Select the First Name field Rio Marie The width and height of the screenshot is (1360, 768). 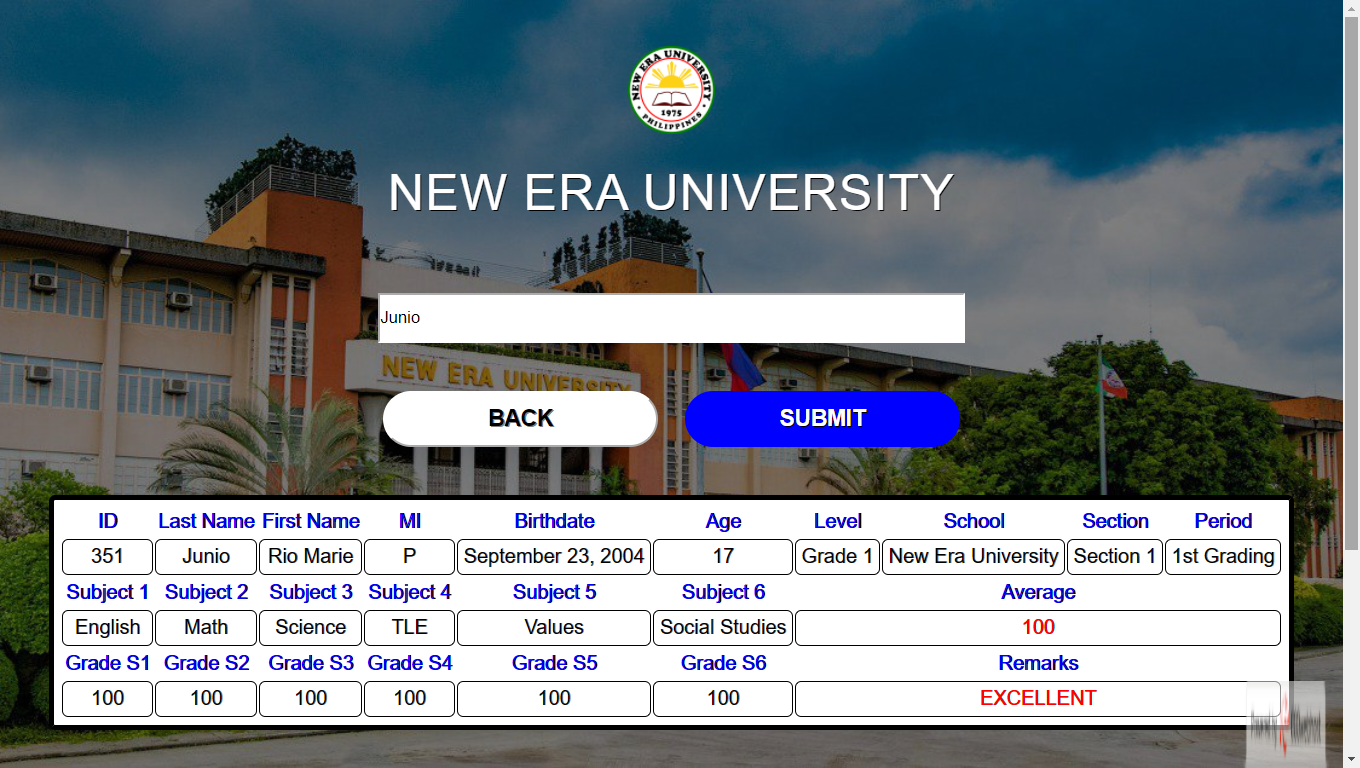(310, 557)
